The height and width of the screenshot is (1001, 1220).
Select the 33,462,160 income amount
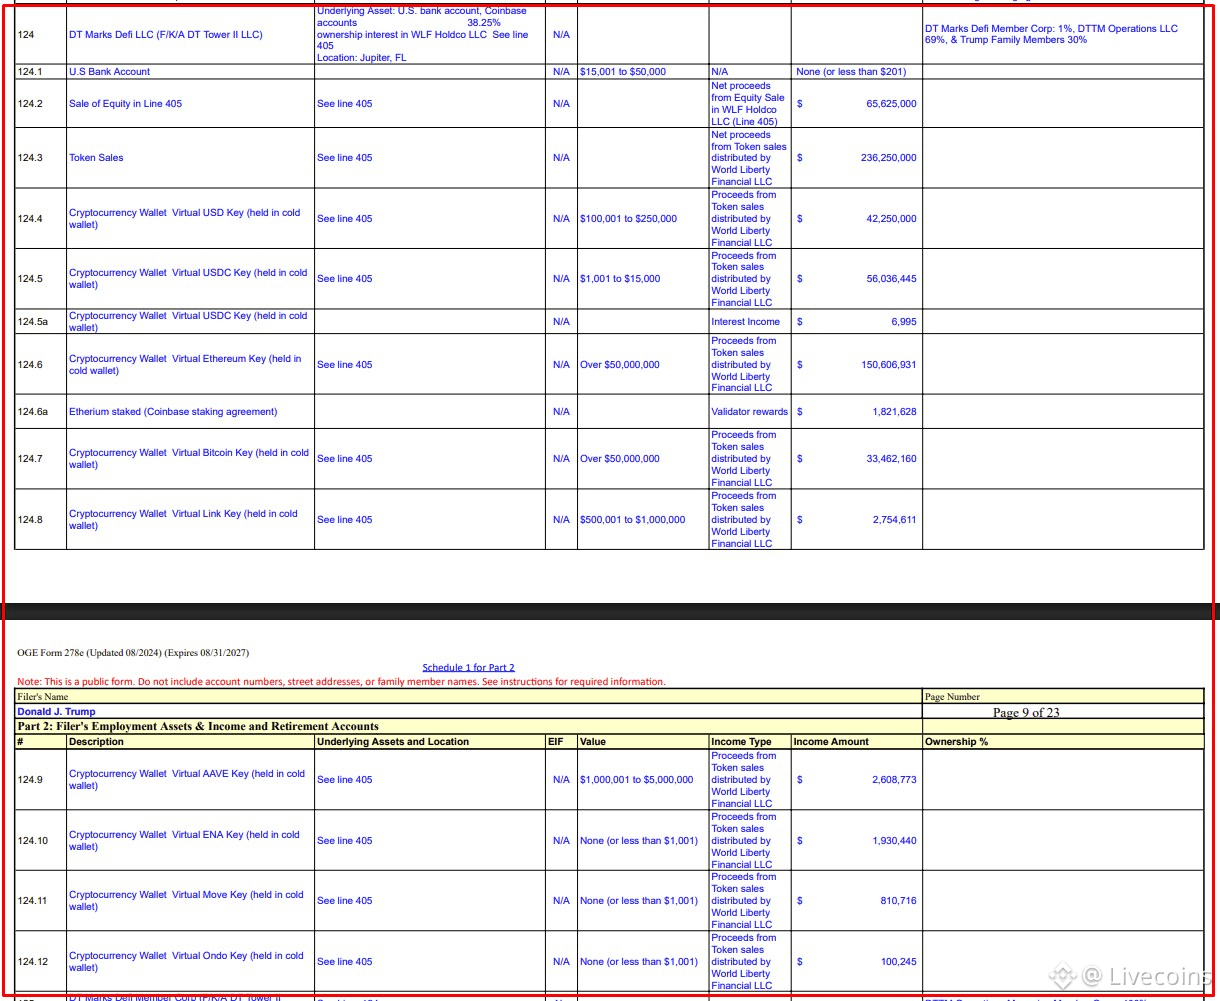tap(891, 459)
